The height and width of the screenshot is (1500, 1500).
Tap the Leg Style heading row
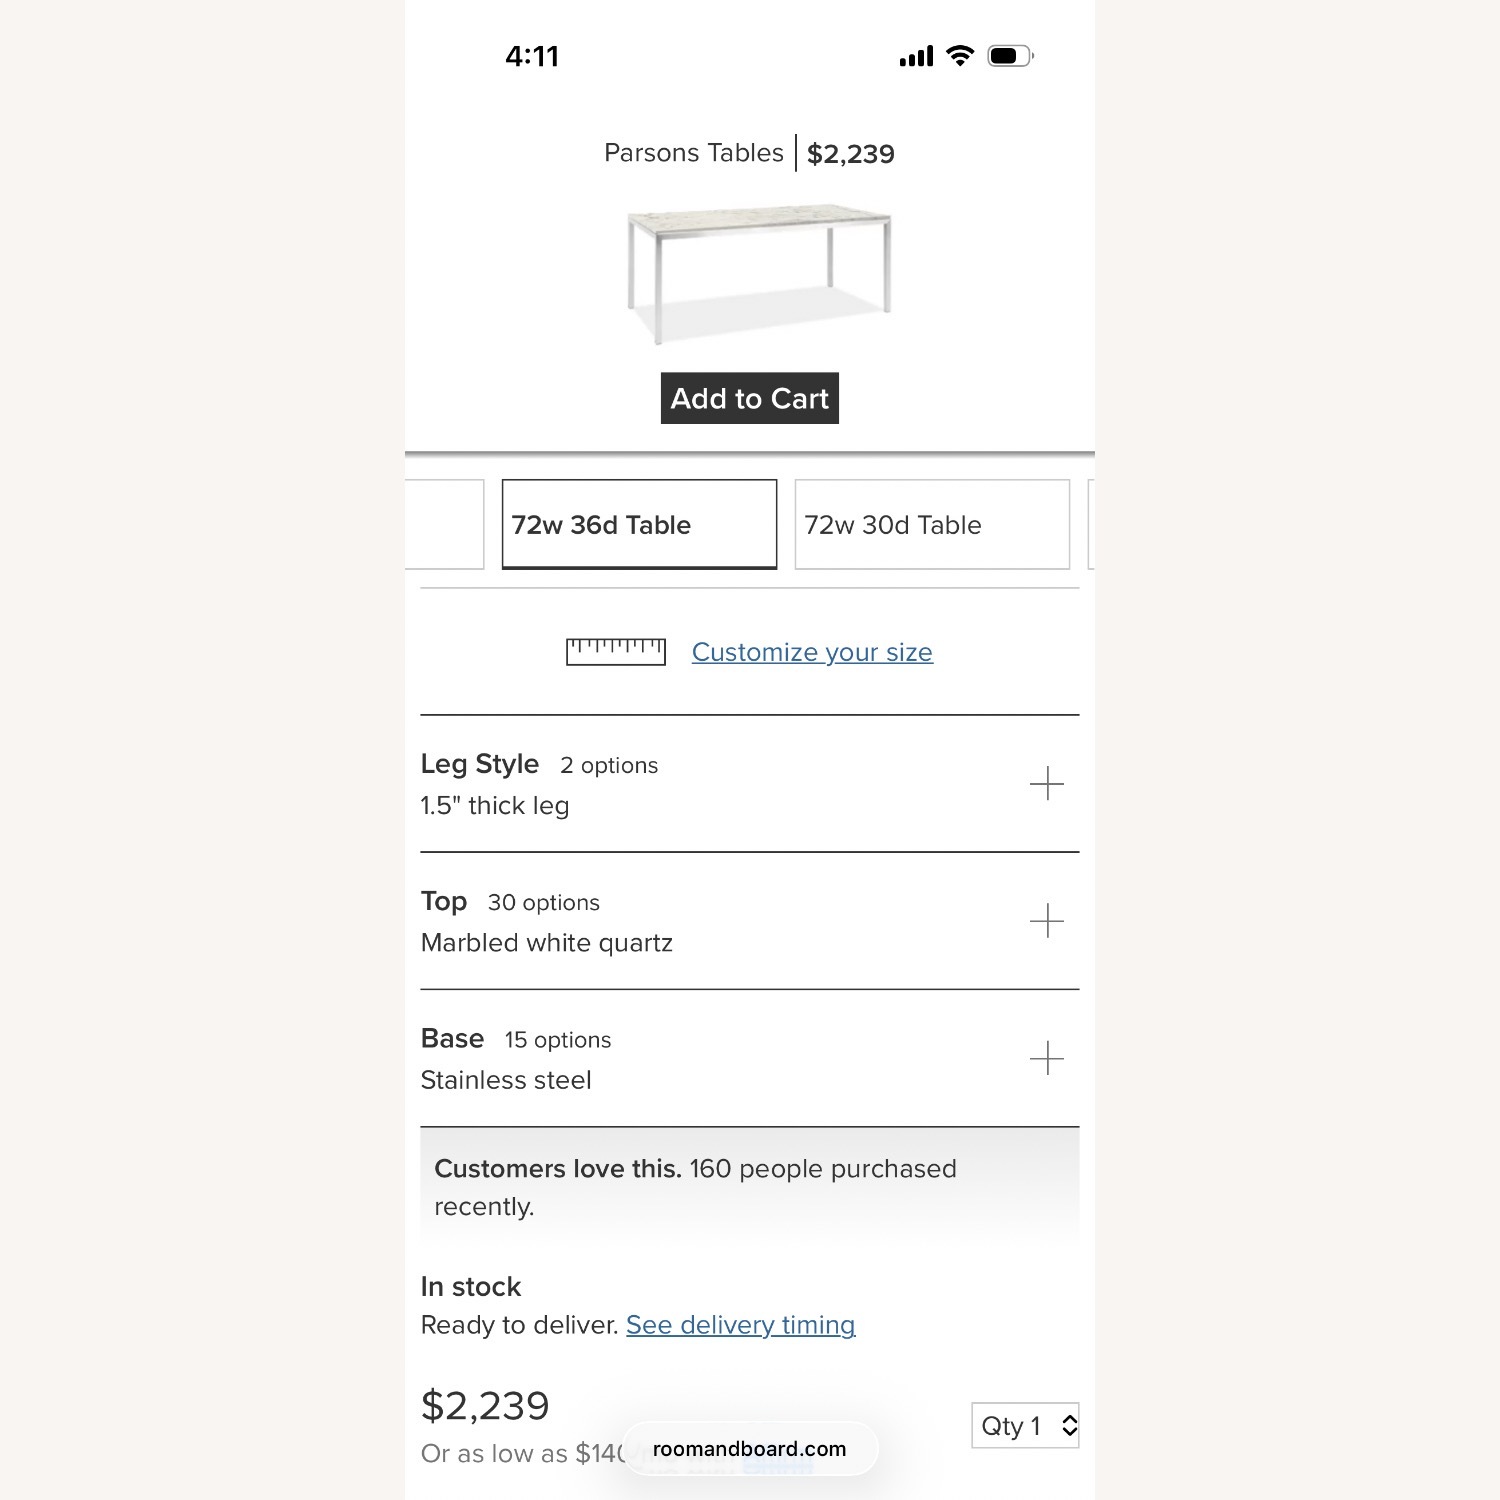[x=480, y=765]
